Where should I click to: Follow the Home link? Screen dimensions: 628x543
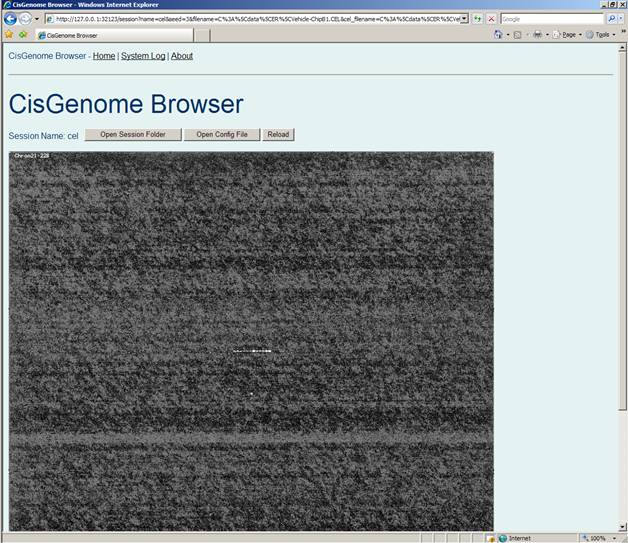tap(104, 56)
